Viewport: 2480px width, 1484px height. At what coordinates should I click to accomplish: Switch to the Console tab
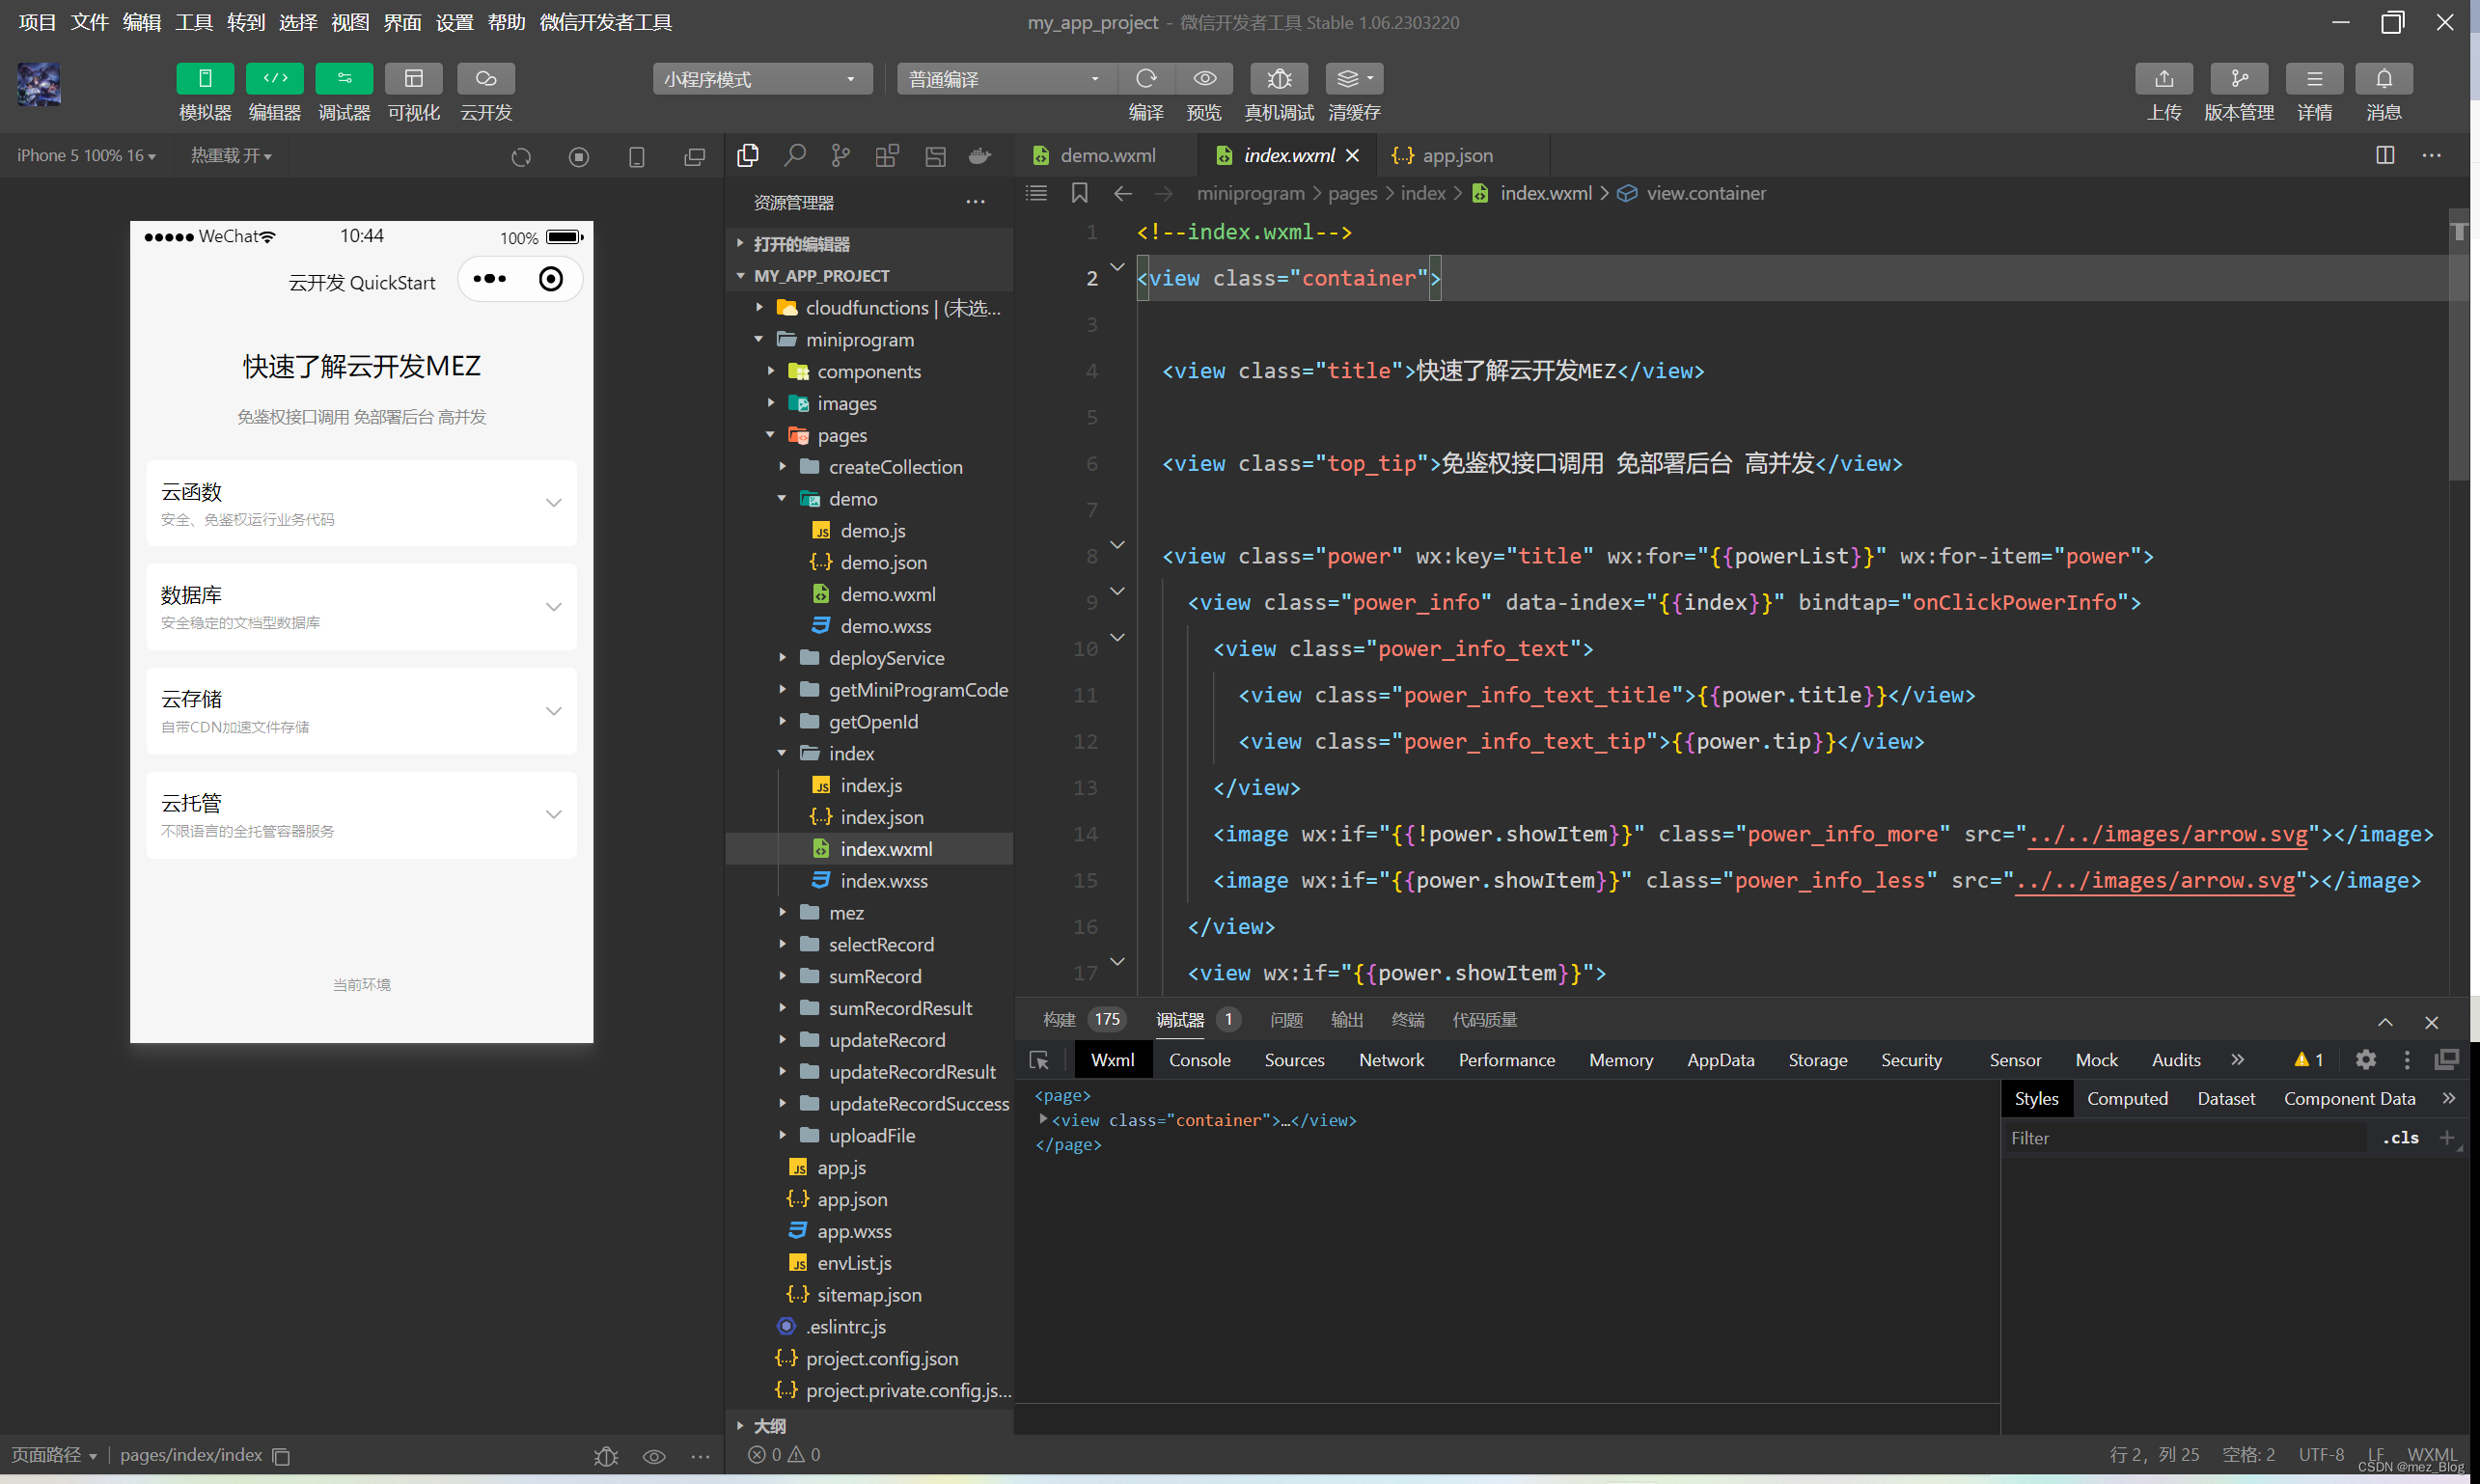point(1199,1060)
